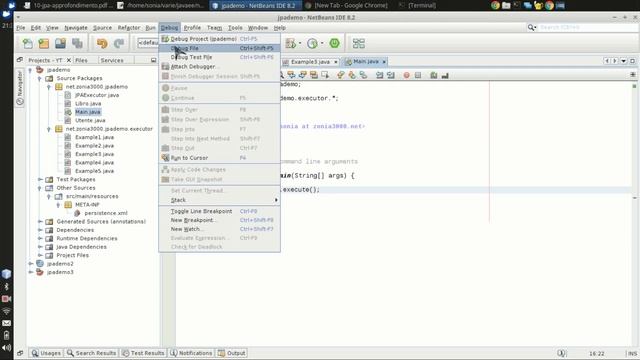Expand the jpademo2 project node
This screenshot has width=640, height=360.
click(31, 264)
